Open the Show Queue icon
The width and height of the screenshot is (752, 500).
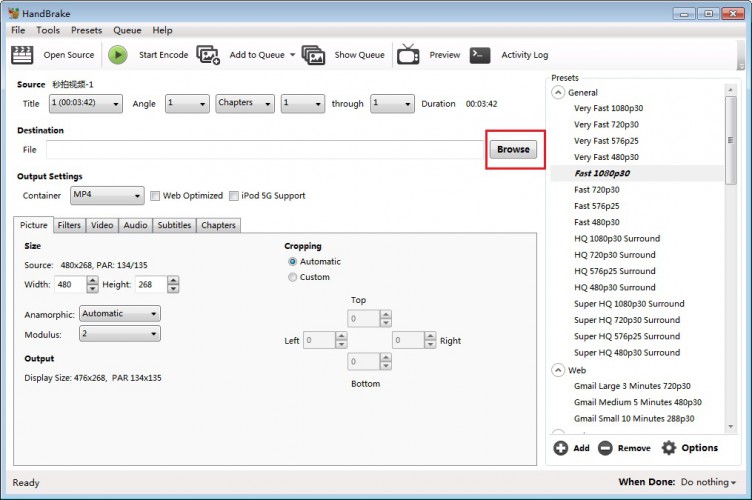point(313,55)
